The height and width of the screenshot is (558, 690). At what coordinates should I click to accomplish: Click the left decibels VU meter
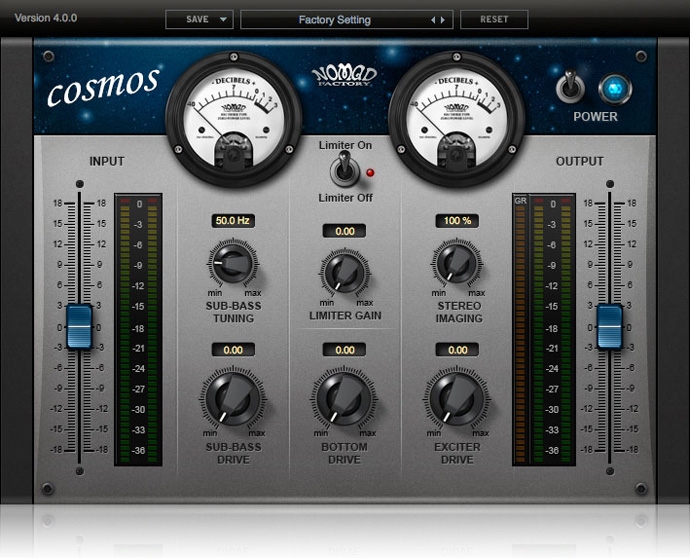click(x=234, y=118)
